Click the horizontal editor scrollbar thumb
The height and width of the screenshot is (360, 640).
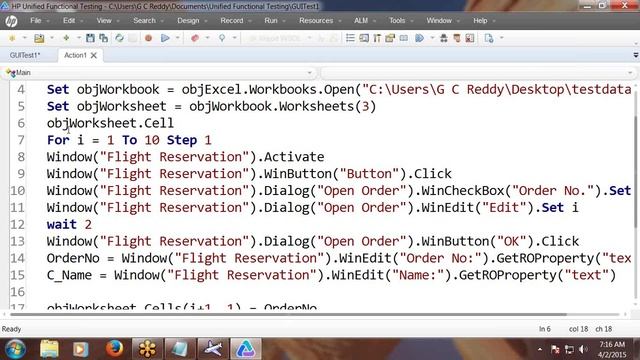288,314
